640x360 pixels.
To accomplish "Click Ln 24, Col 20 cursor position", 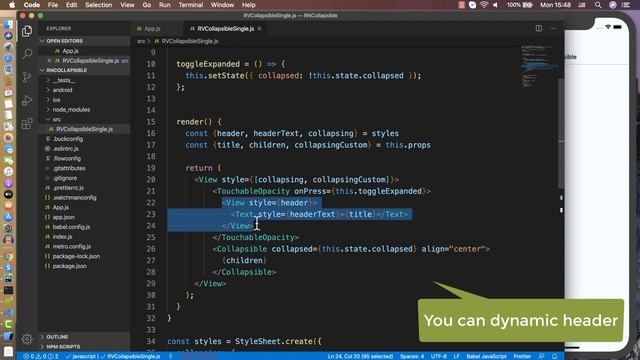I will coord(360,356).
